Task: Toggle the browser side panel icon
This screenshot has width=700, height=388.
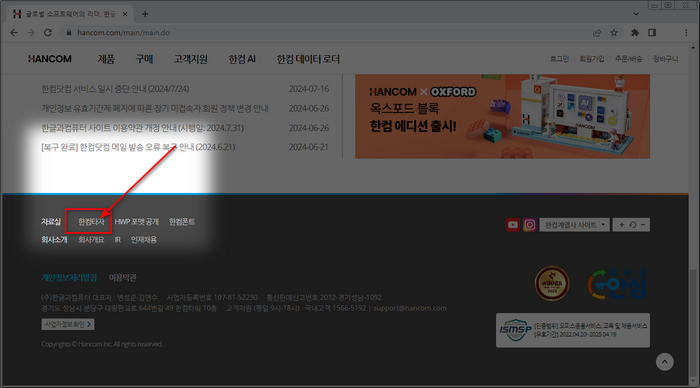Action: point(652,33)
